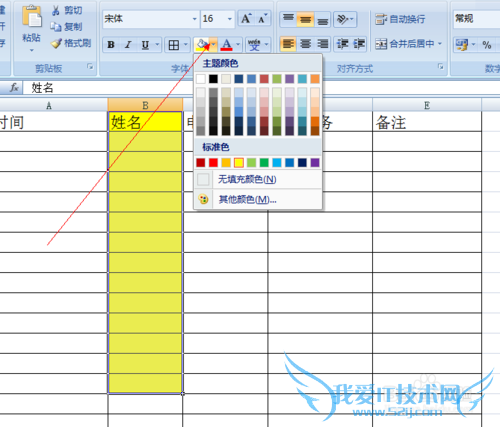Set middle vertical alignment
The width and height of the screenshot is (500, 427).
pos(305,19)
